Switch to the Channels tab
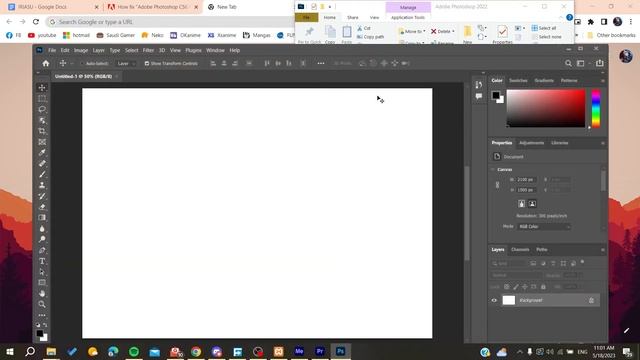The image size is (640, 360). tap(520, 250)
